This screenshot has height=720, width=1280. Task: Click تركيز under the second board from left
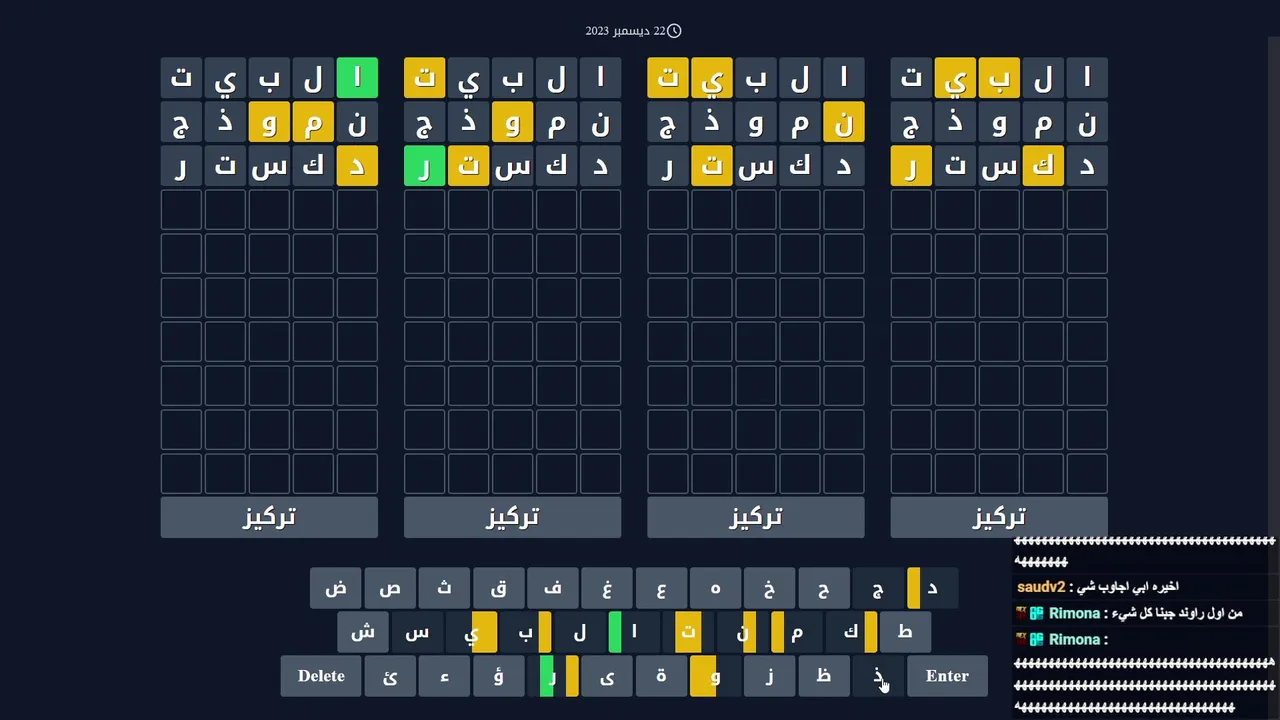pyautogui.click(x=512, y=517)
